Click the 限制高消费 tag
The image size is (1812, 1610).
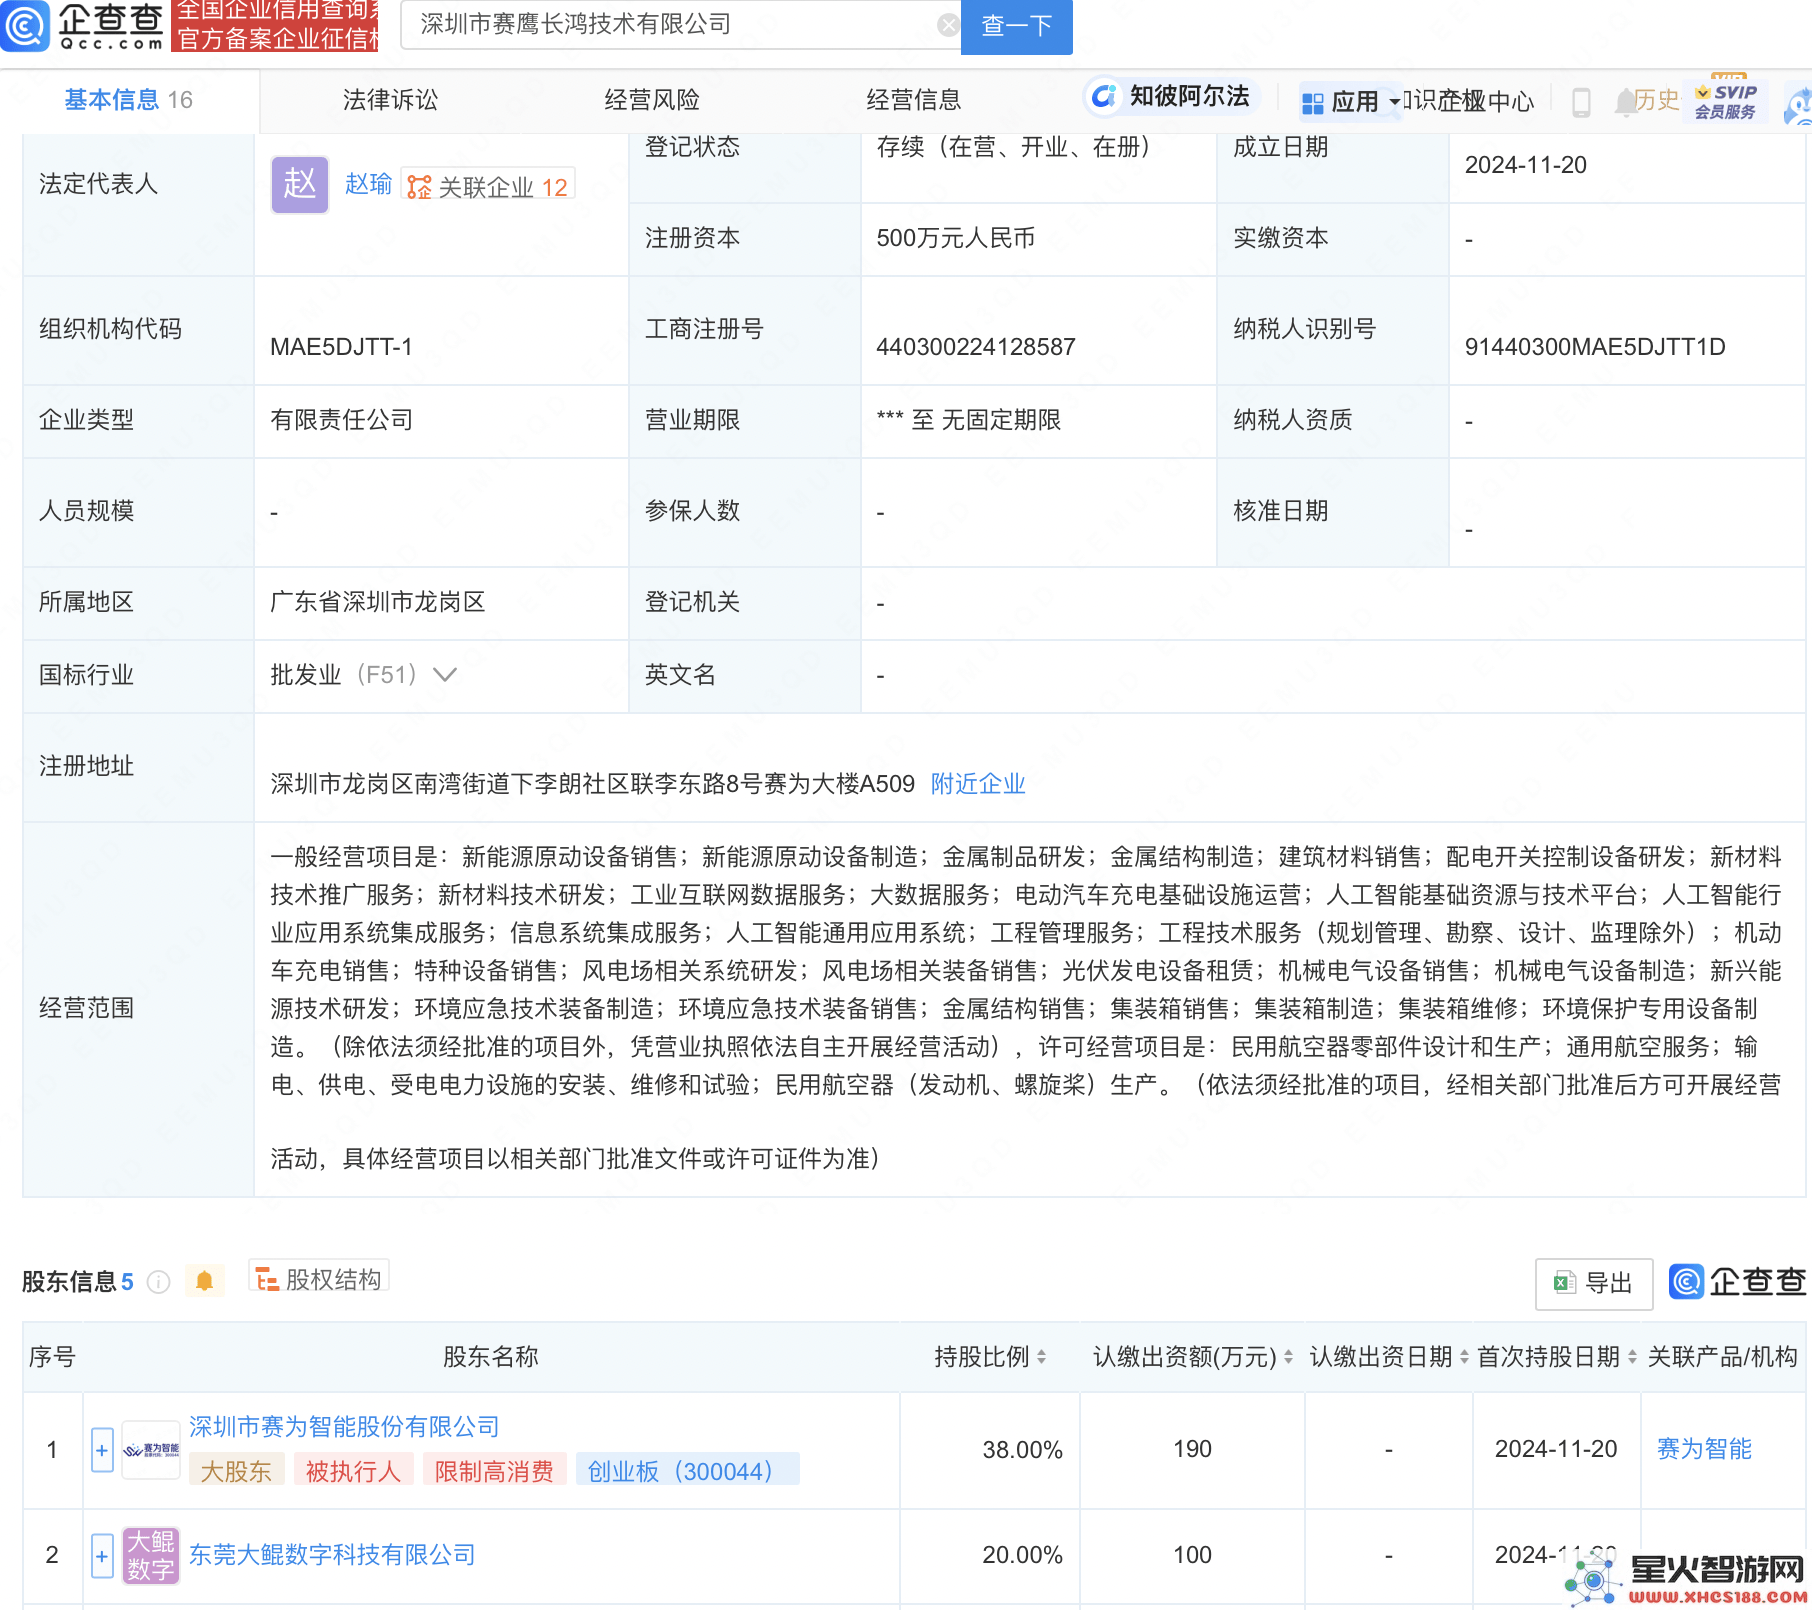(495, 1471)
